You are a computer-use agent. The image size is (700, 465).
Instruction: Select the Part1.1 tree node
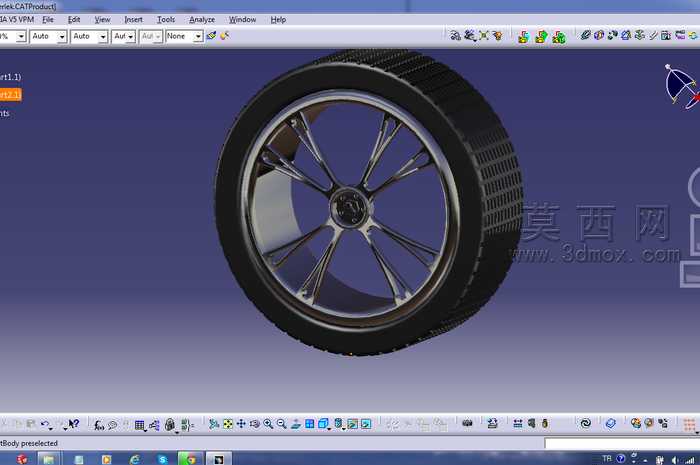10,77
